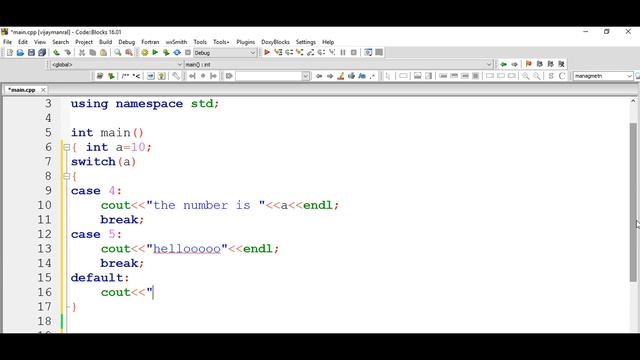Screen dimensions: 640x360
Task: Open the Search menu
Action: point(60,42)
